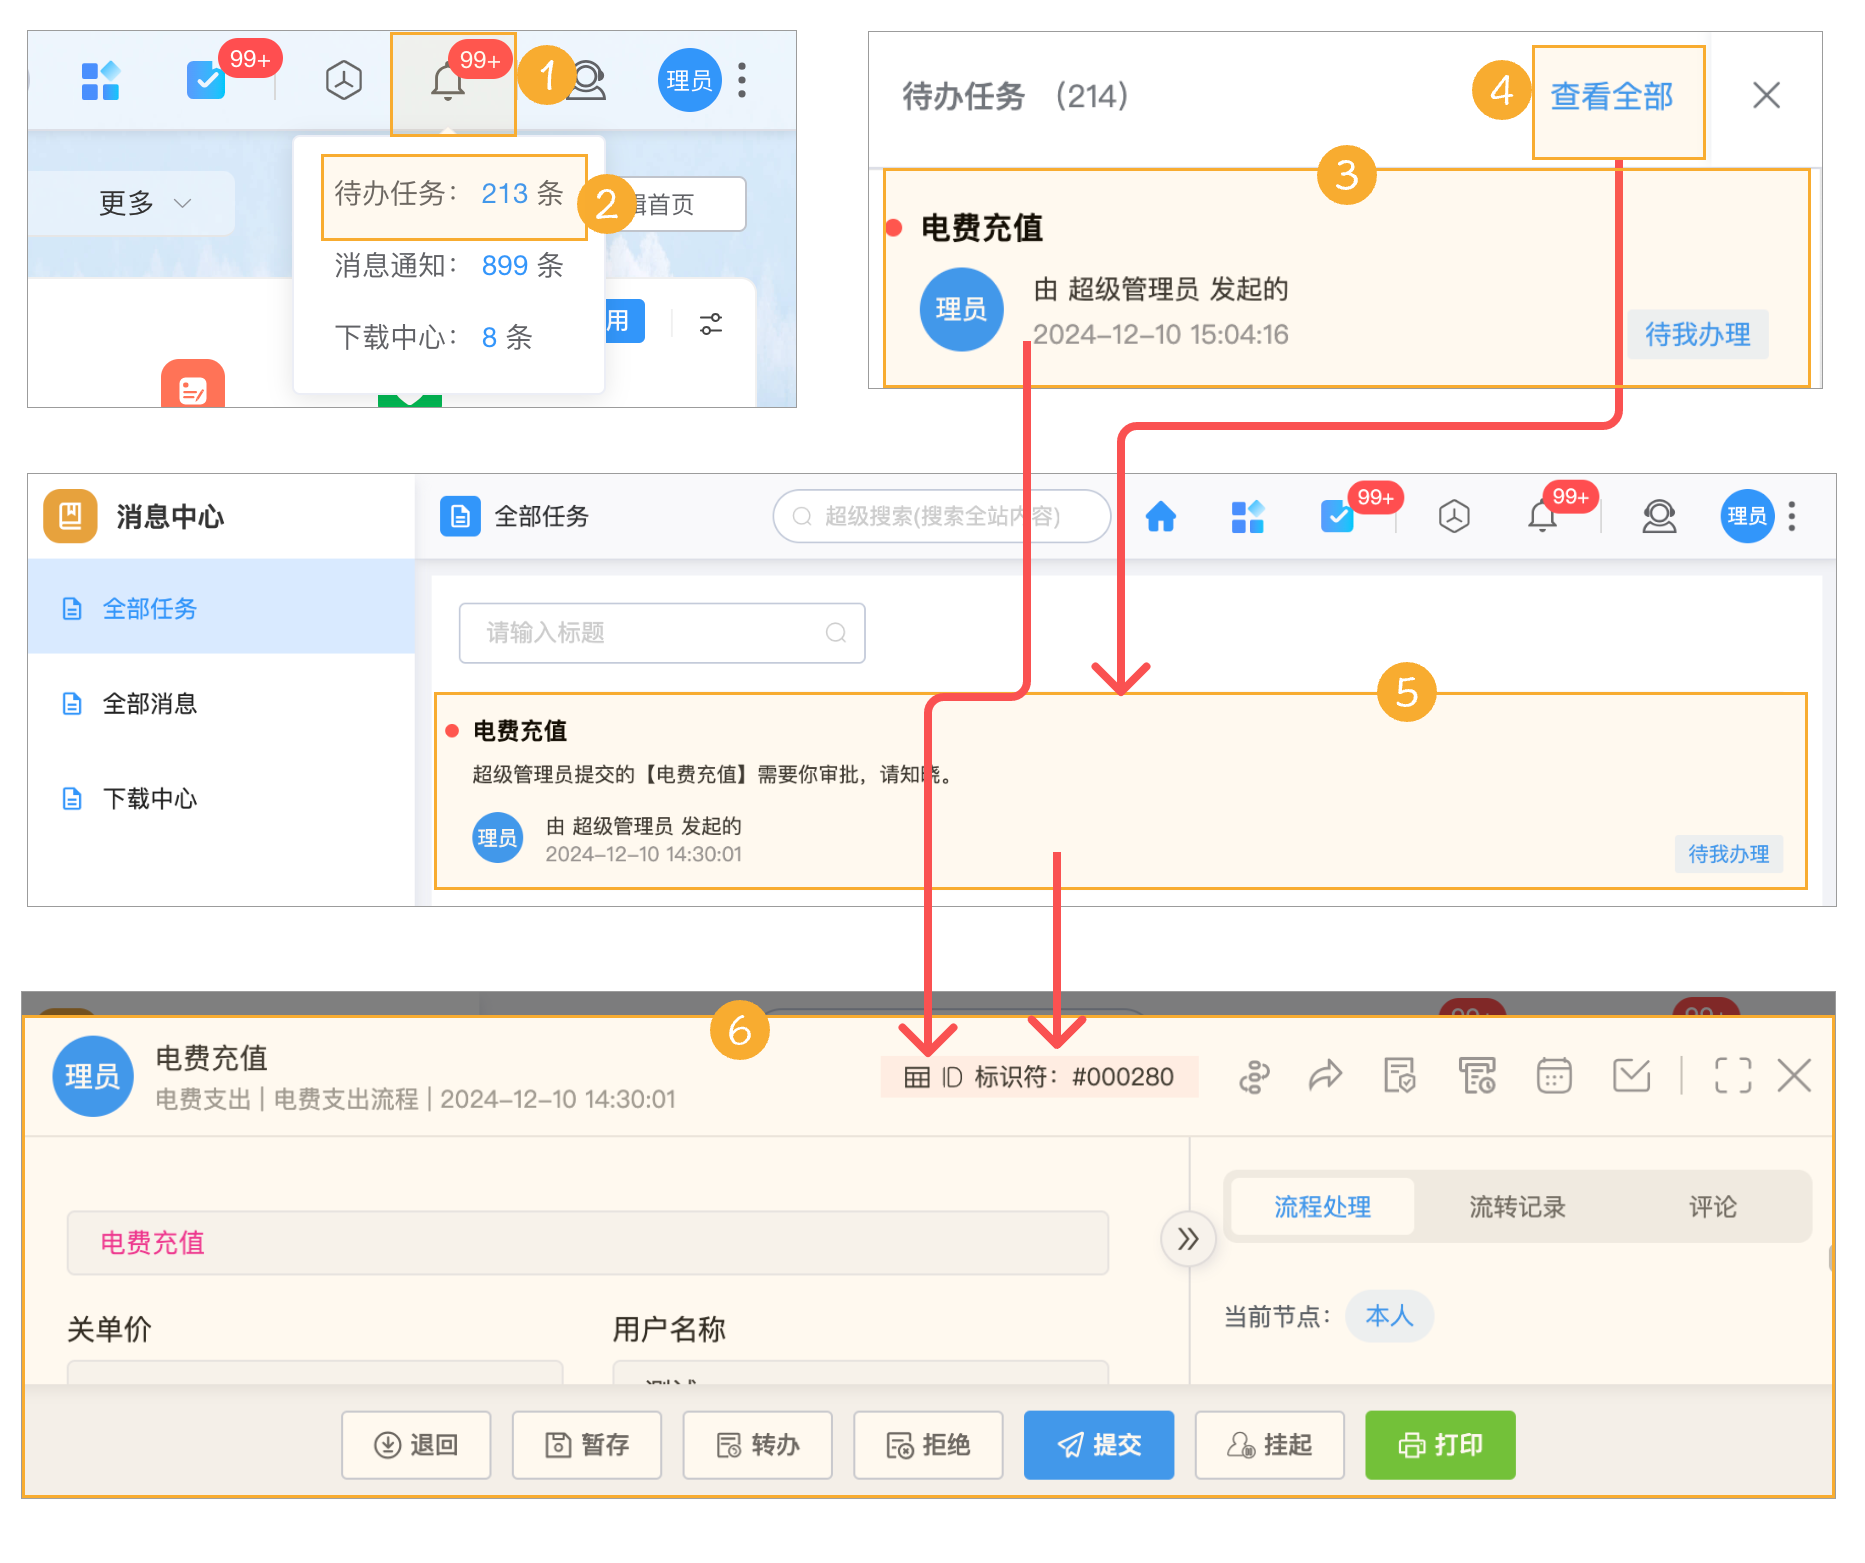Open the three-dot overflow menu top right
Image resolution: width=1865 pixels, height=1563 pixels.
pos(1792,517)
